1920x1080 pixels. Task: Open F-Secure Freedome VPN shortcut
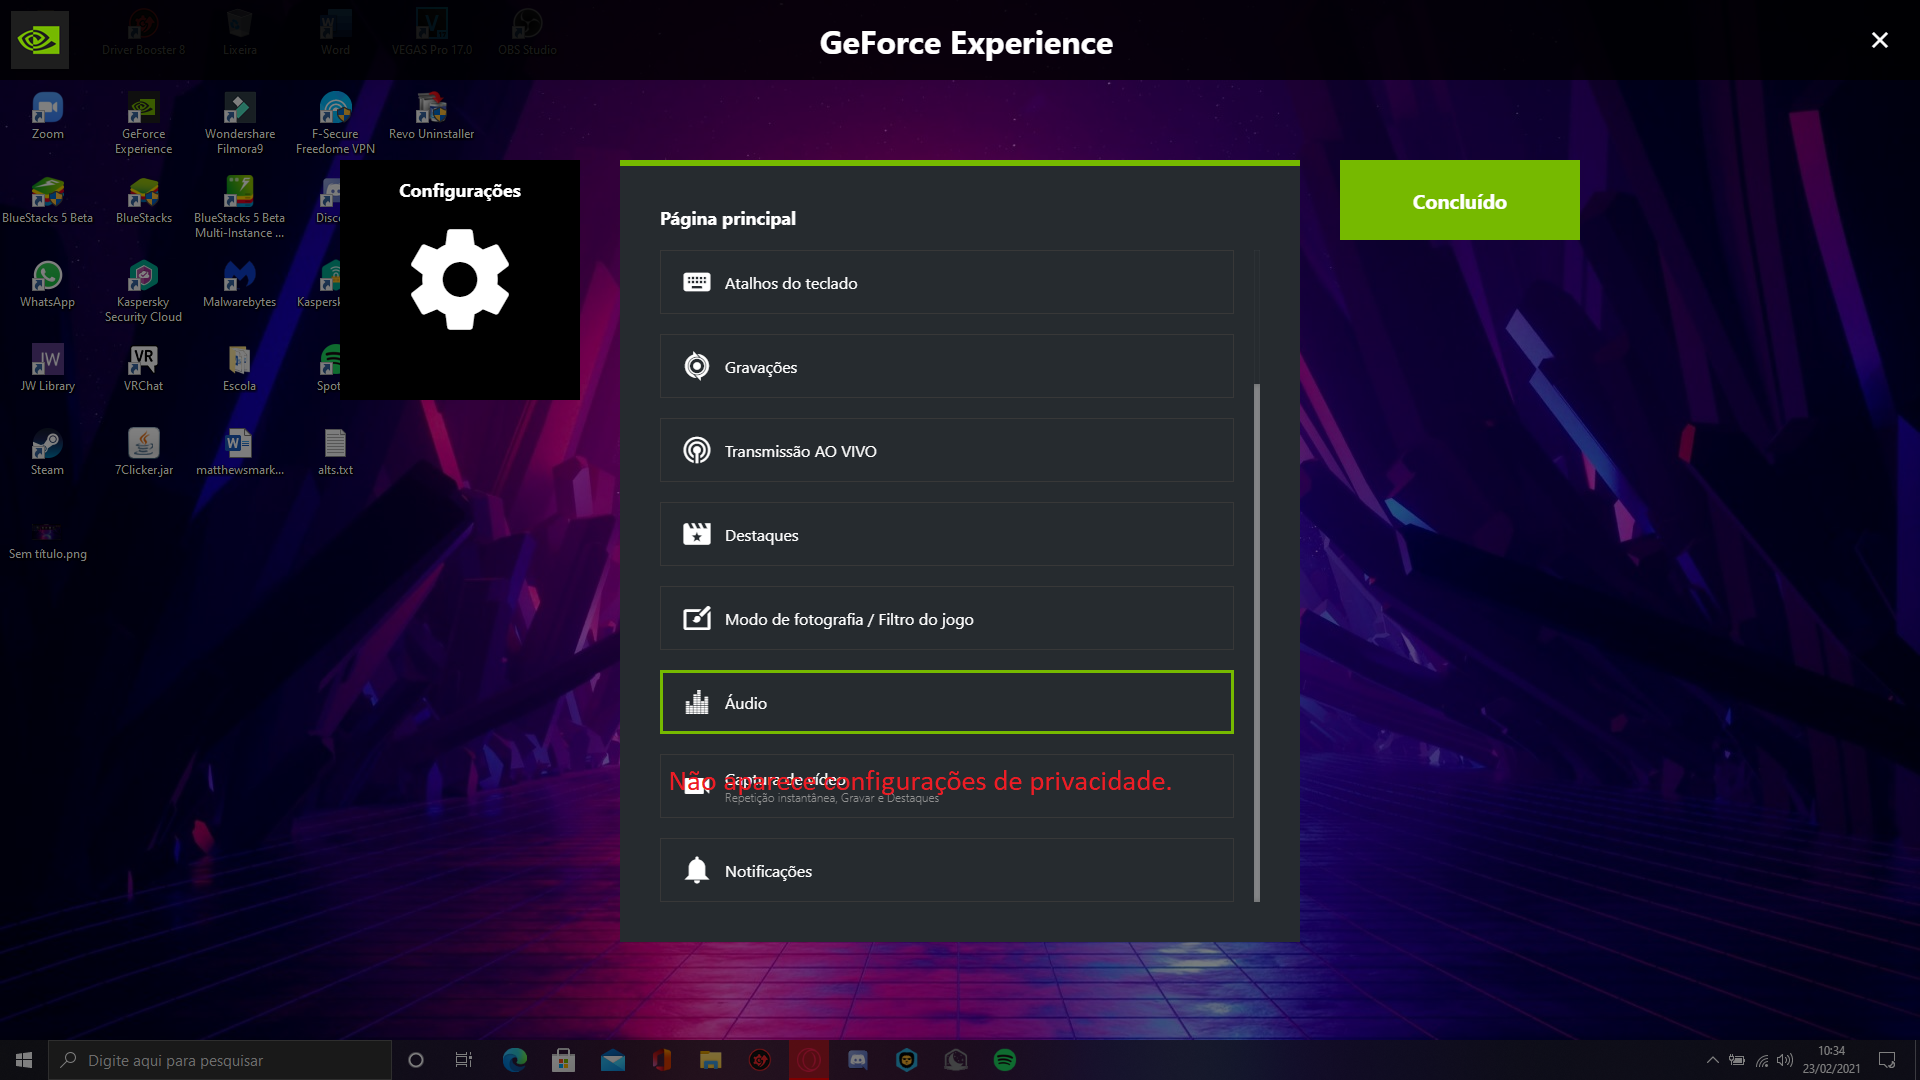[x=335, y=124]
